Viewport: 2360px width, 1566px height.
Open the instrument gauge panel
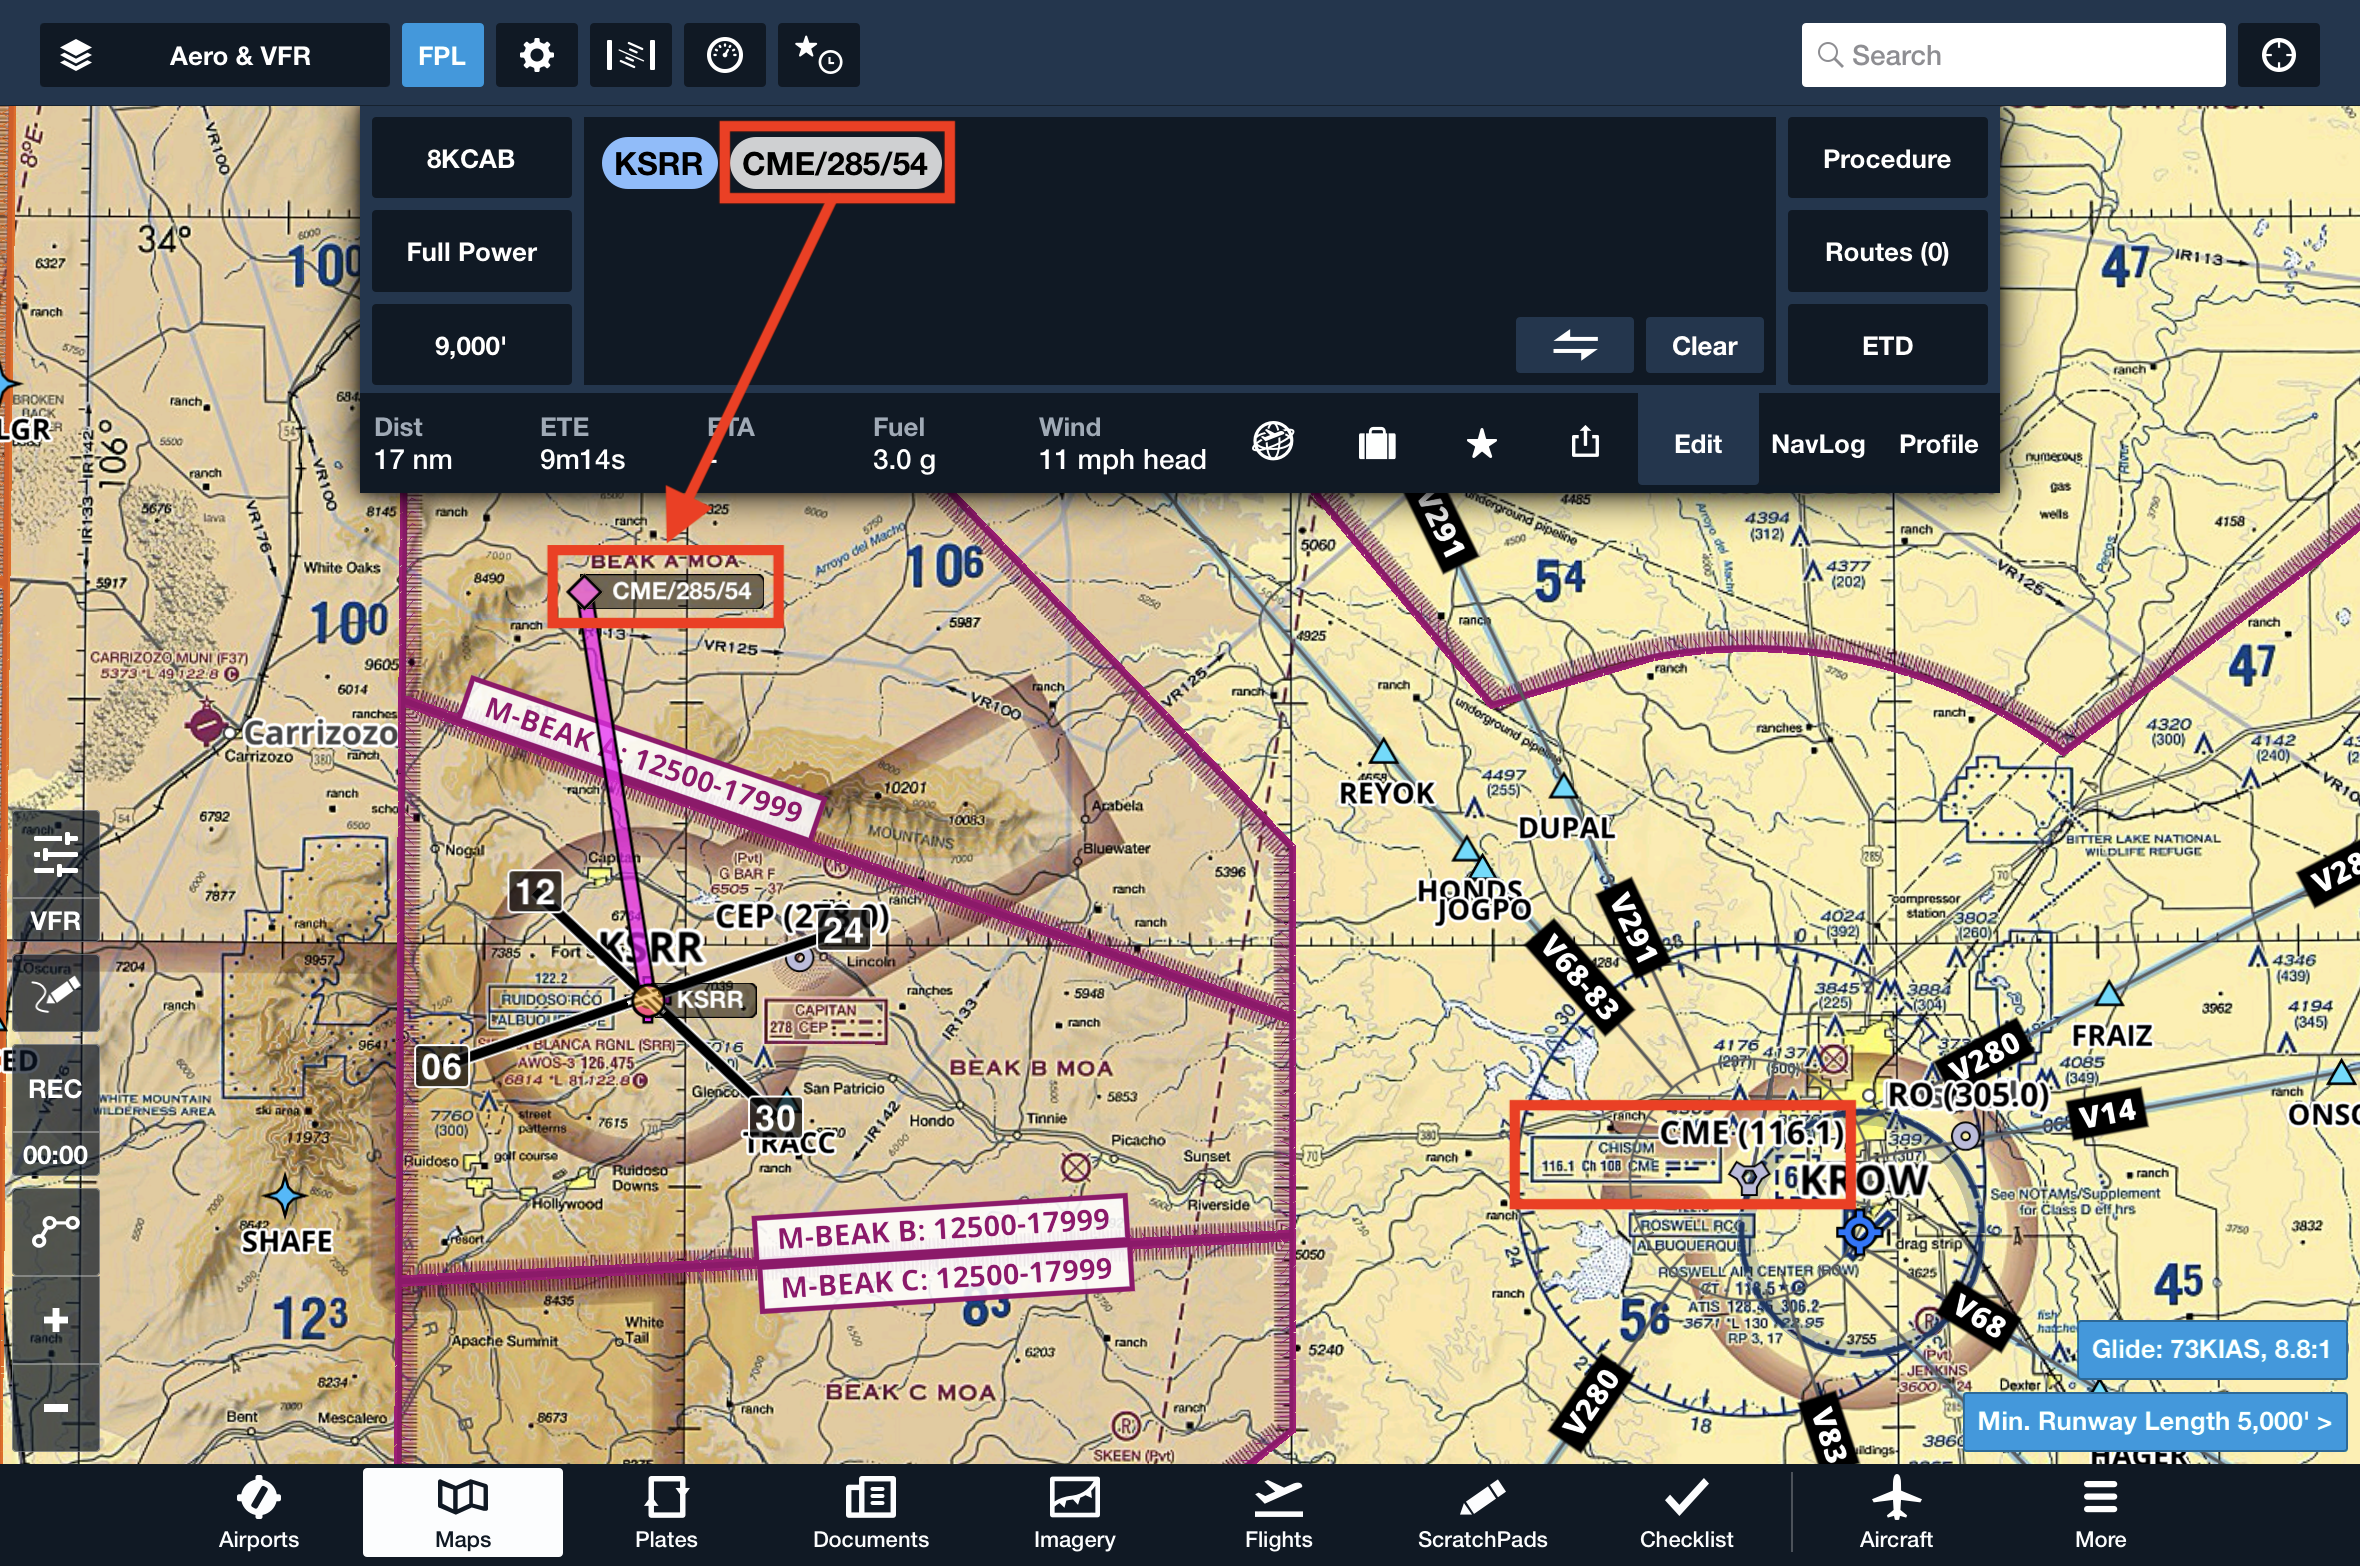724,55
